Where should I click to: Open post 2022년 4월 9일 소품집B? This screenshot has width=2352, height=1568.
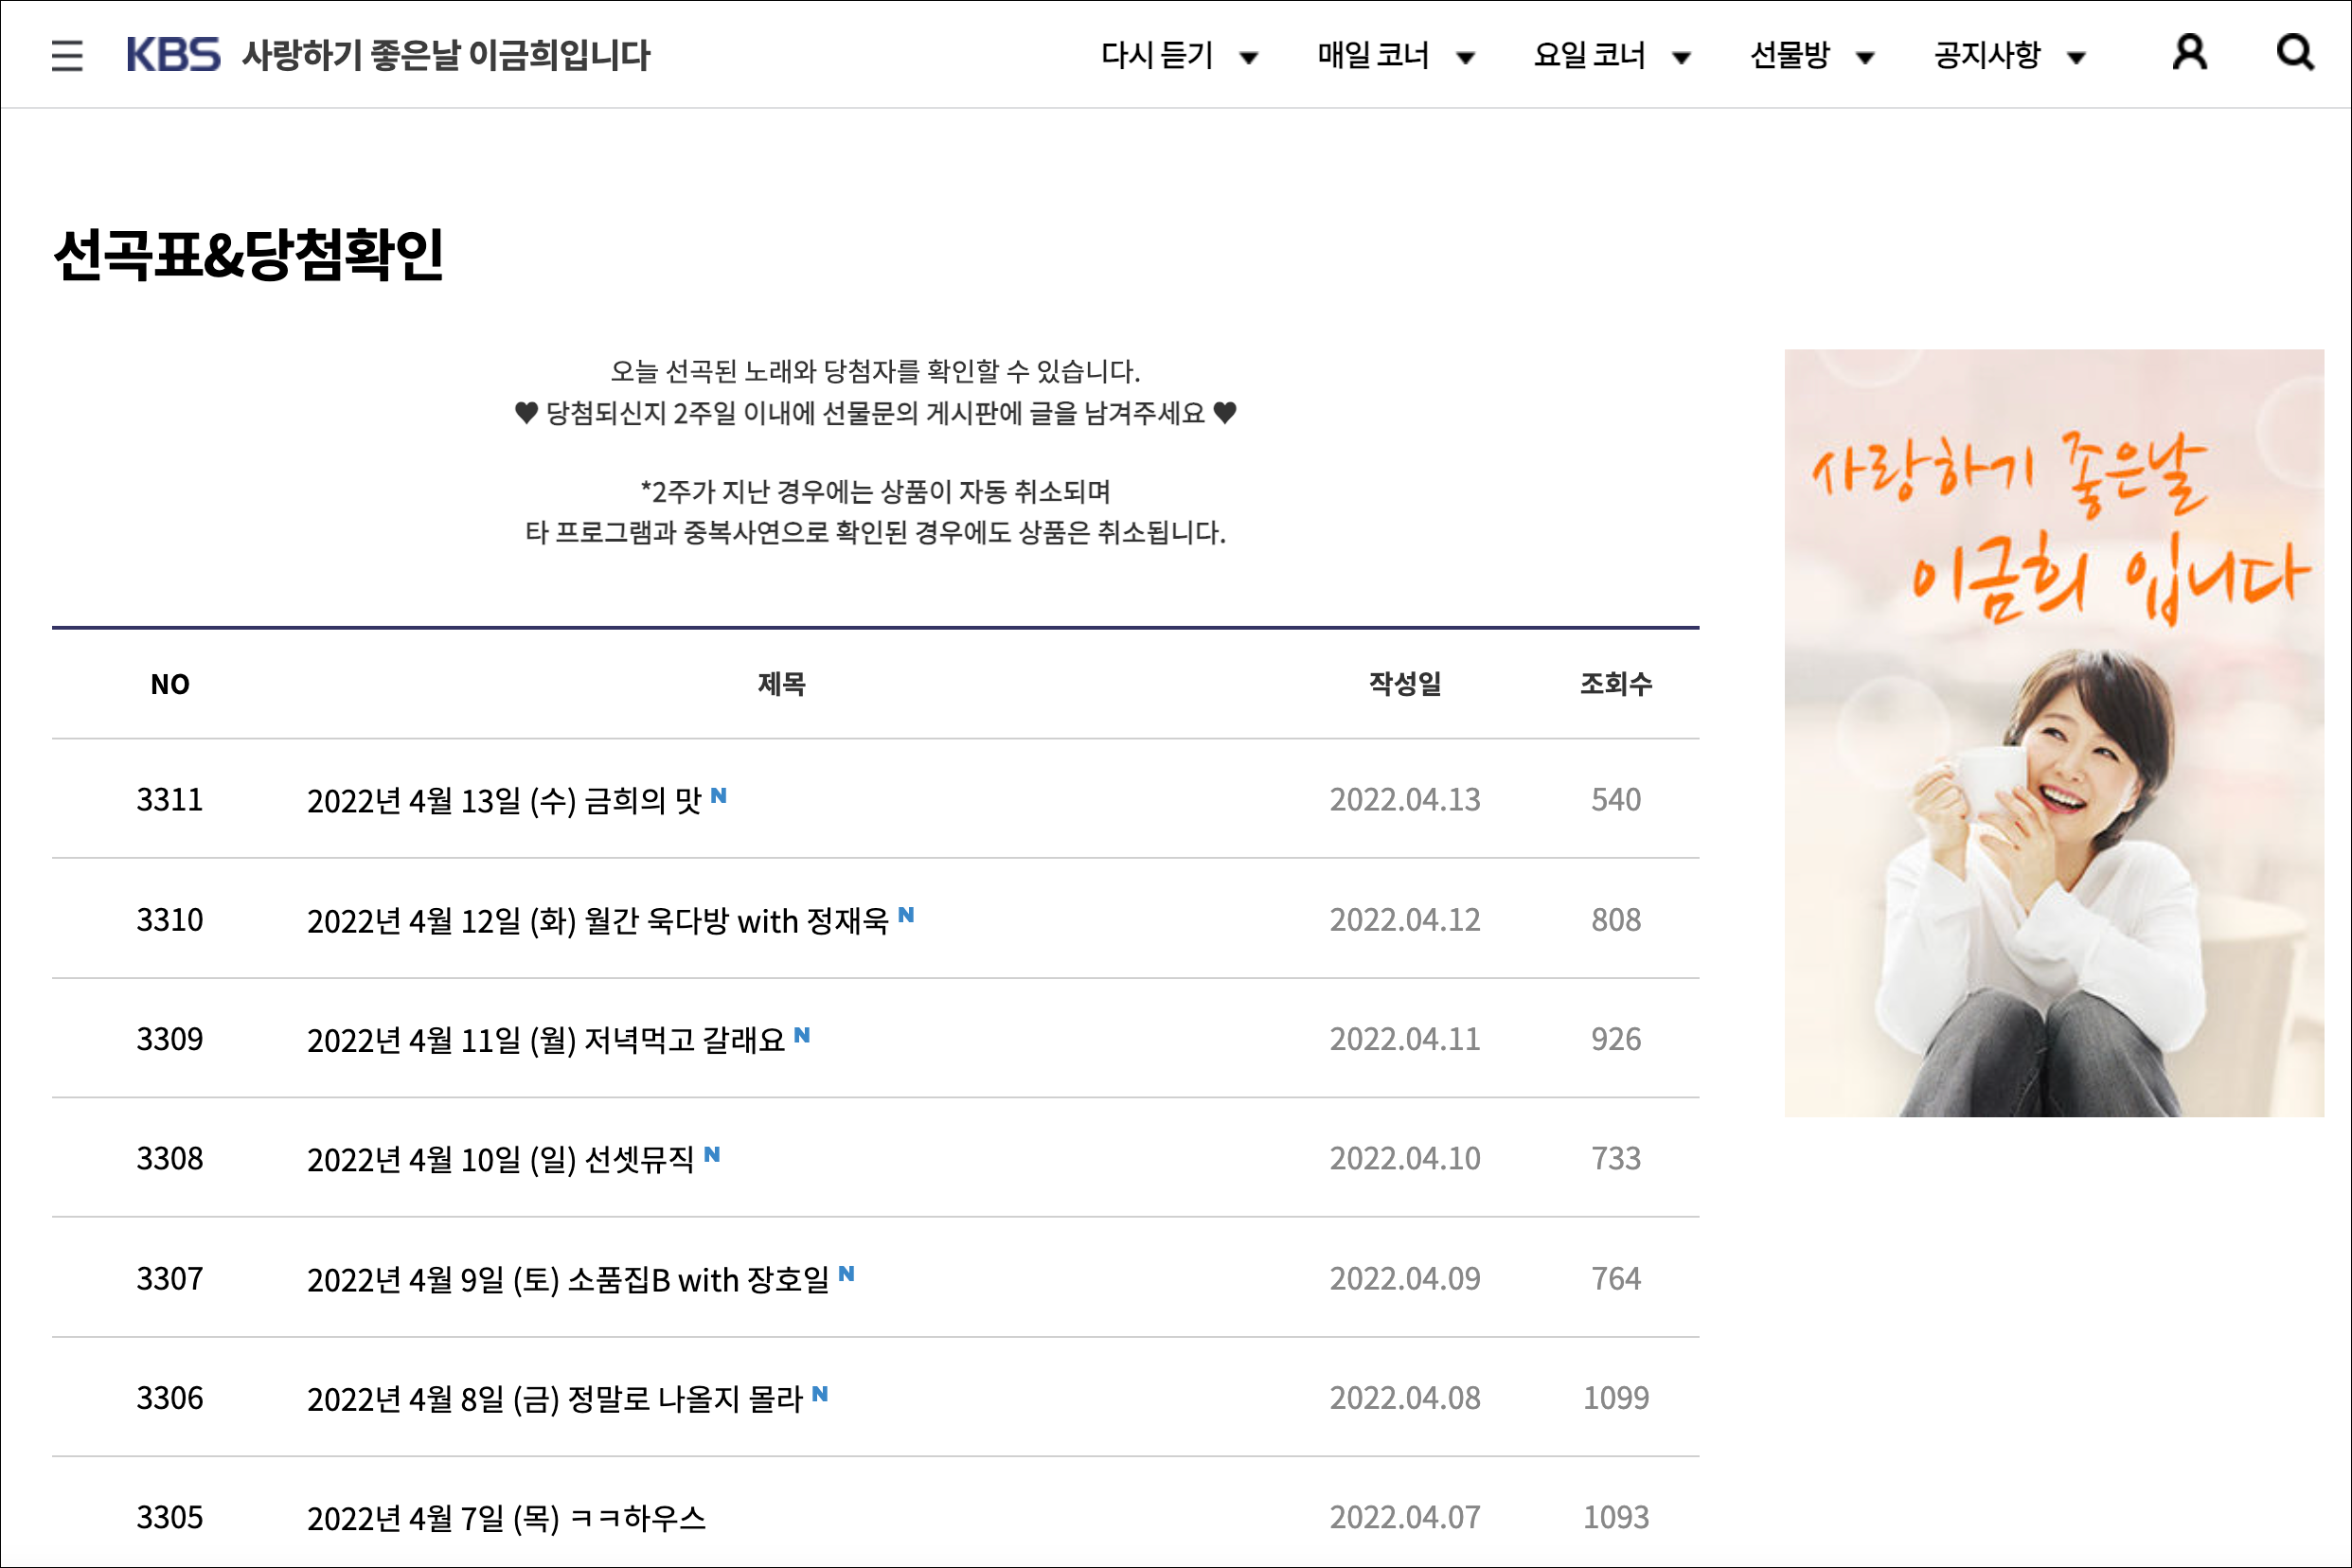[x=567, y=1279]
